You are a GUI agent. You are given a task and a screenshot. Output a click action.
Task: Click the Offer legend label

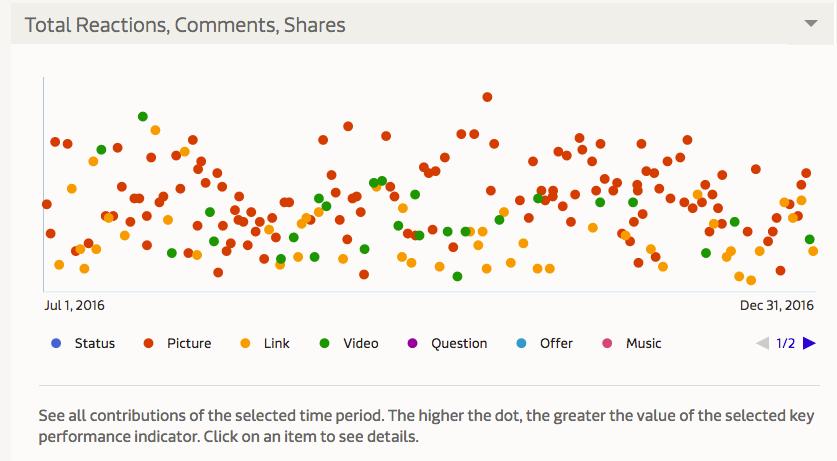click(x=556, y=343)
